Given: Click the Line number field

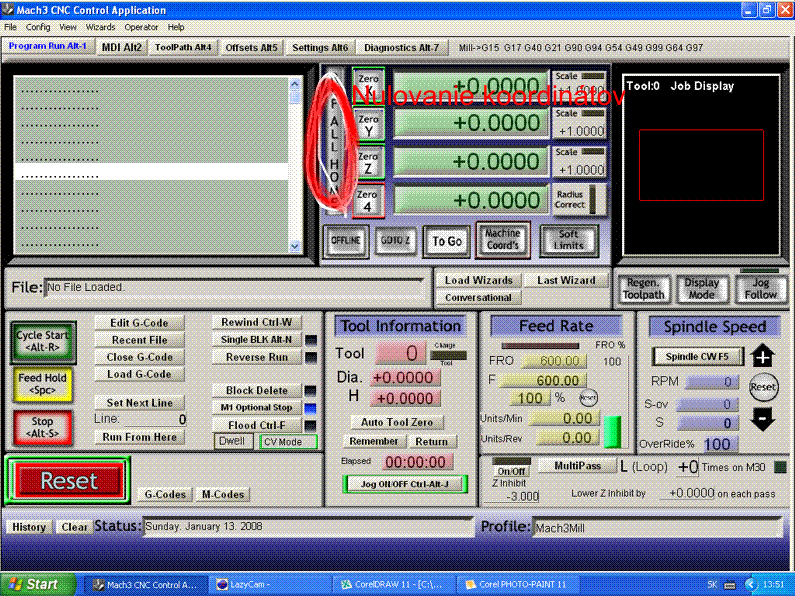Looking at the screenshot, I should (x=155, y=420).
